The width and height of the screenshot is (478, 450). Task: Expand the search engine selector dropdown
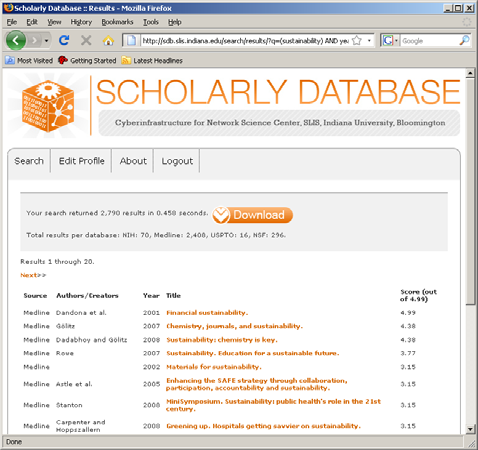click(396, 41)
